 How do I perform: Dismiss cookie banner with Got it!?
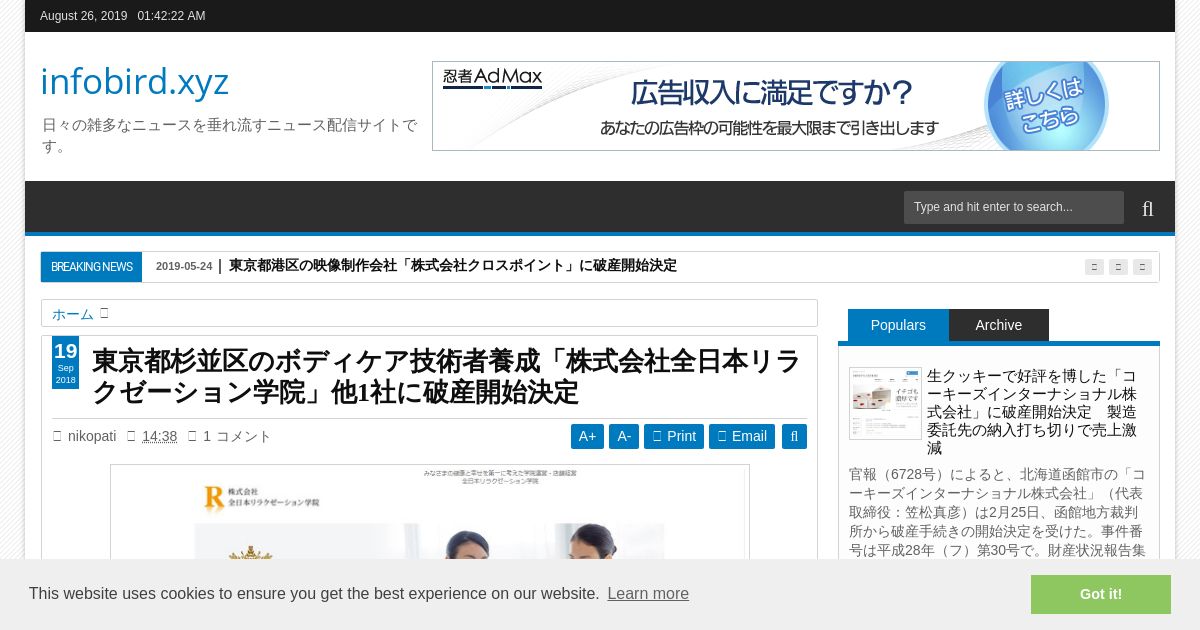click(x=1101, y=594)
